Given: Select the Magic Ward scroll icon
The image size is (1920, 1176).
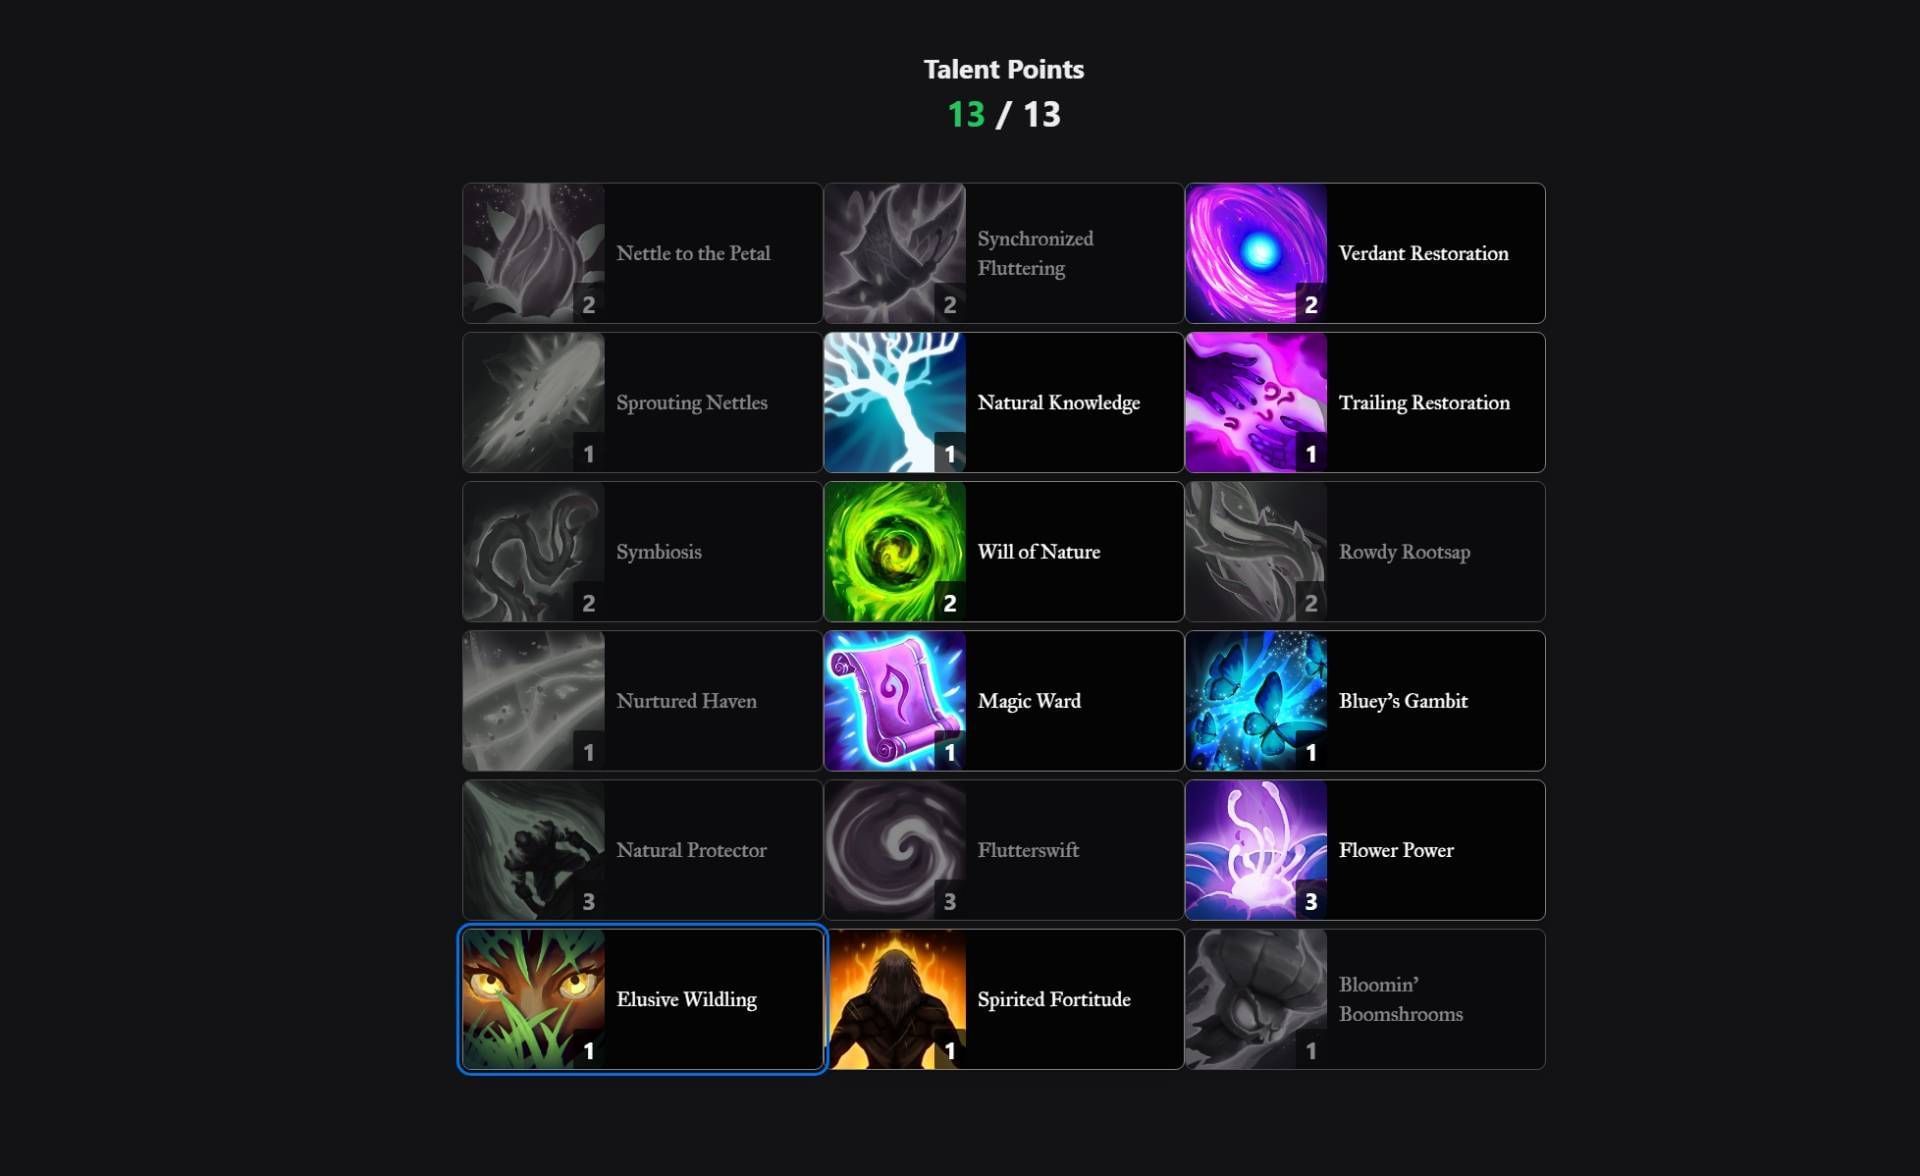Looking at the screenshot, I should click(895, 700).
